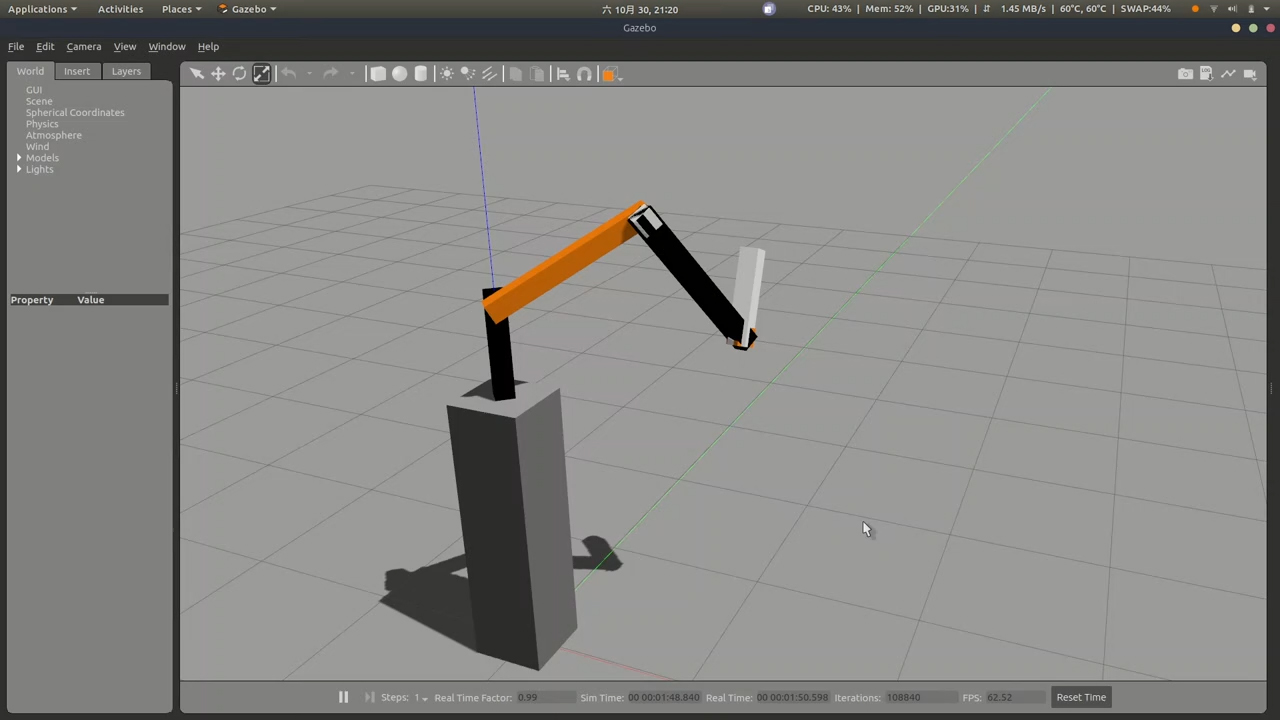Open the Activities overview

[120, 9]
